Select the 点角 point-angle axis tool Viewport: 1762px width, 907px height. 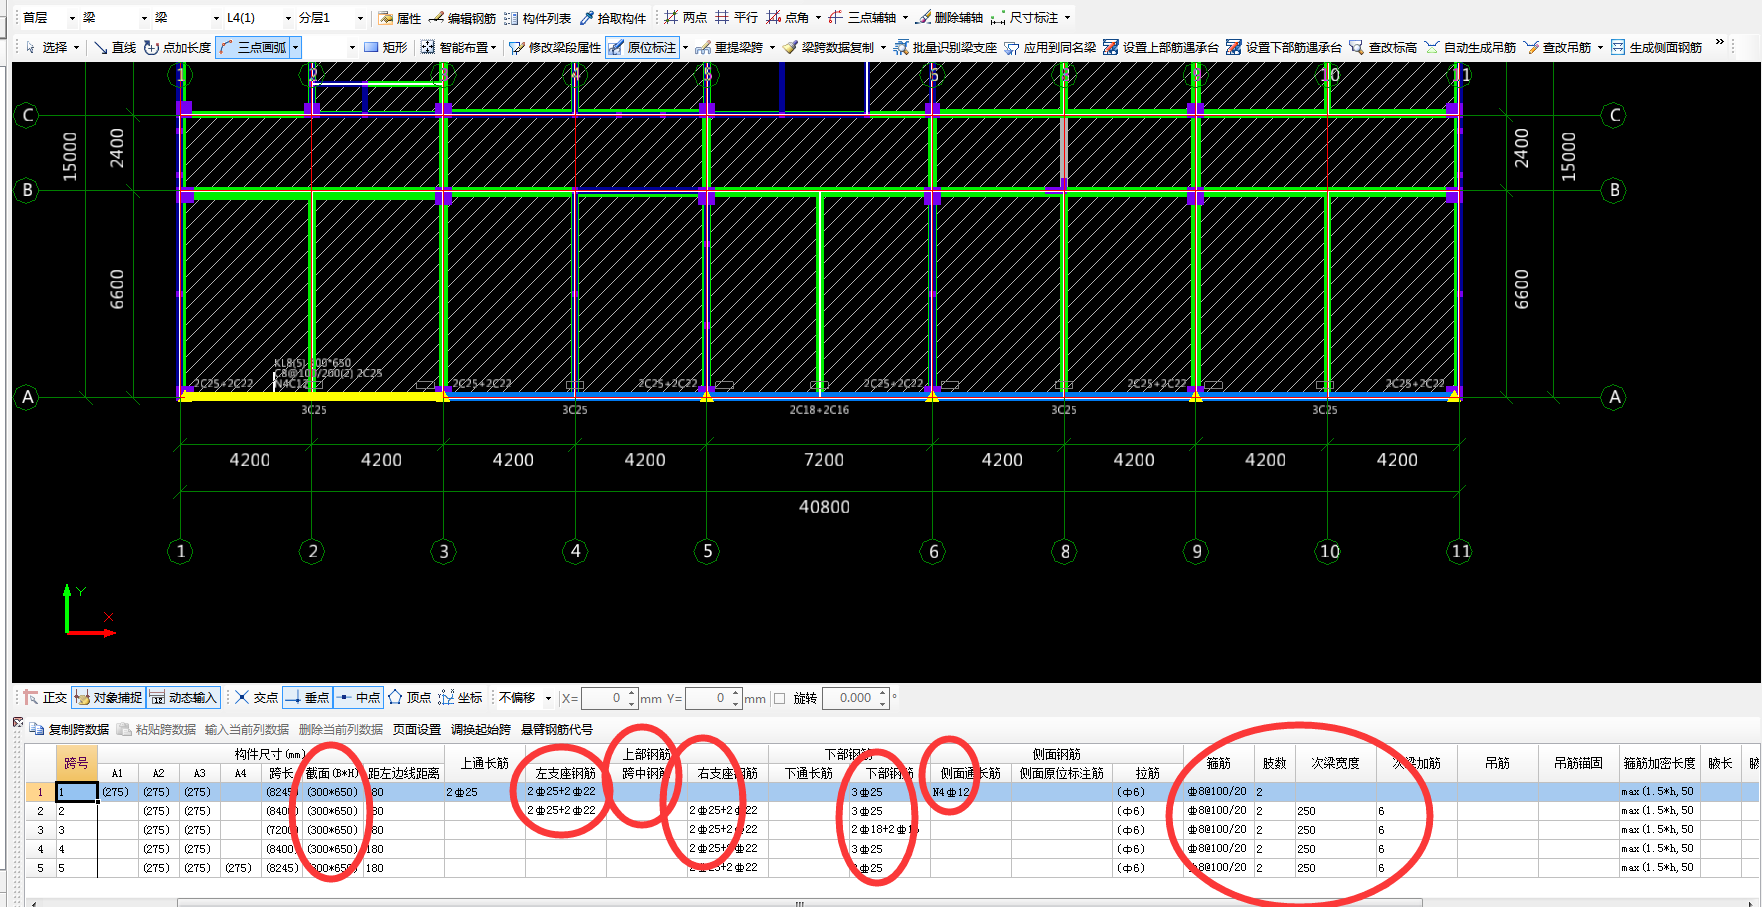pyautogui.click(x=788, y=18)
